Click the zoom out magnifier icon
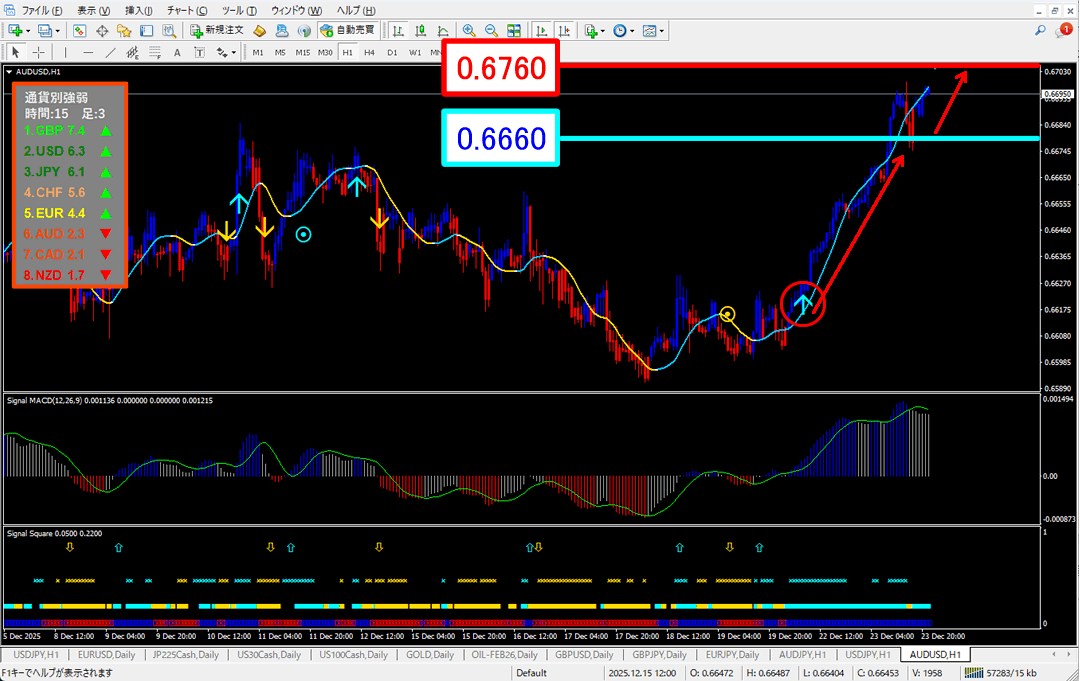Screen dimensions: 1080x681 [x=491, y=31]
